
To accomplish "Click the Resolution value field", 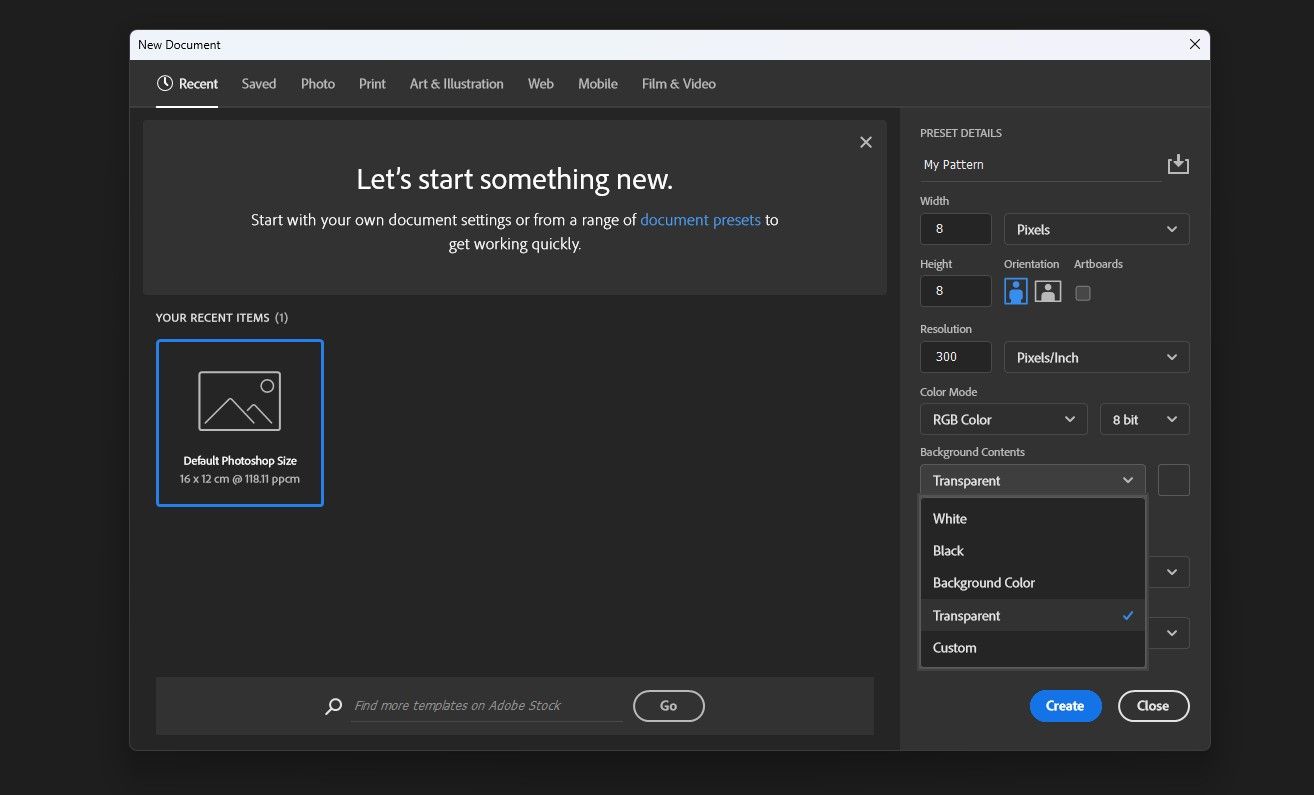I will point(956,357).
